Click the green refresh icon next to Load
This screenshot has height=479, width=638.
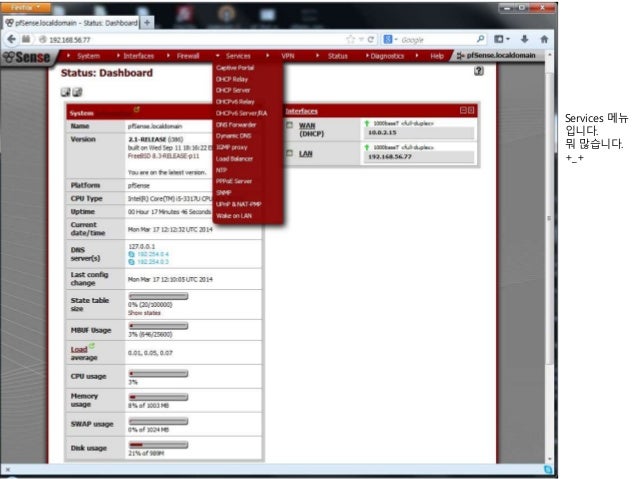[x=92, y=346]
